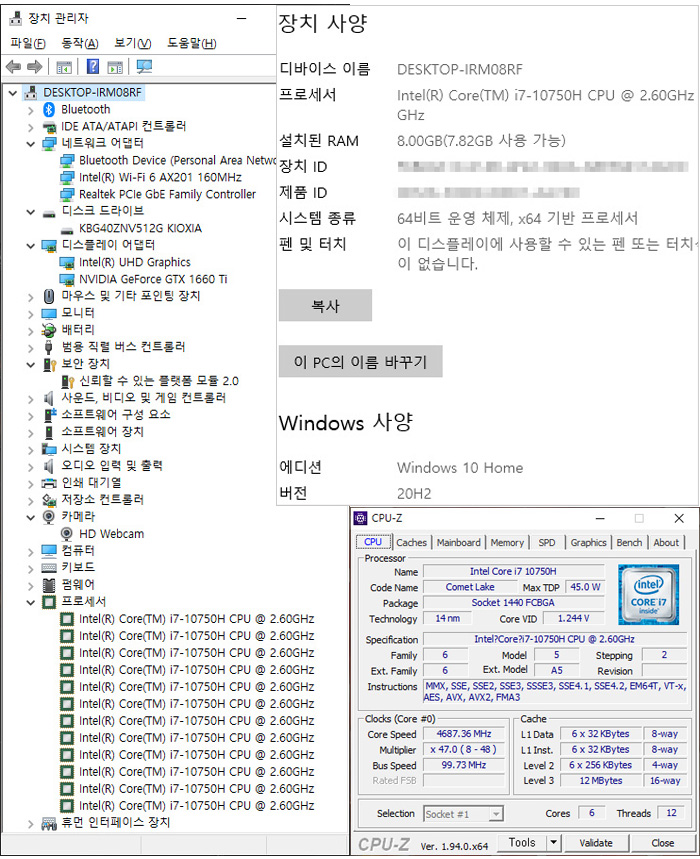Click the Close button in CPU-Z footer
Viewport: 700px width, 859px height.
pyautogui.click(x=663, y=843)
